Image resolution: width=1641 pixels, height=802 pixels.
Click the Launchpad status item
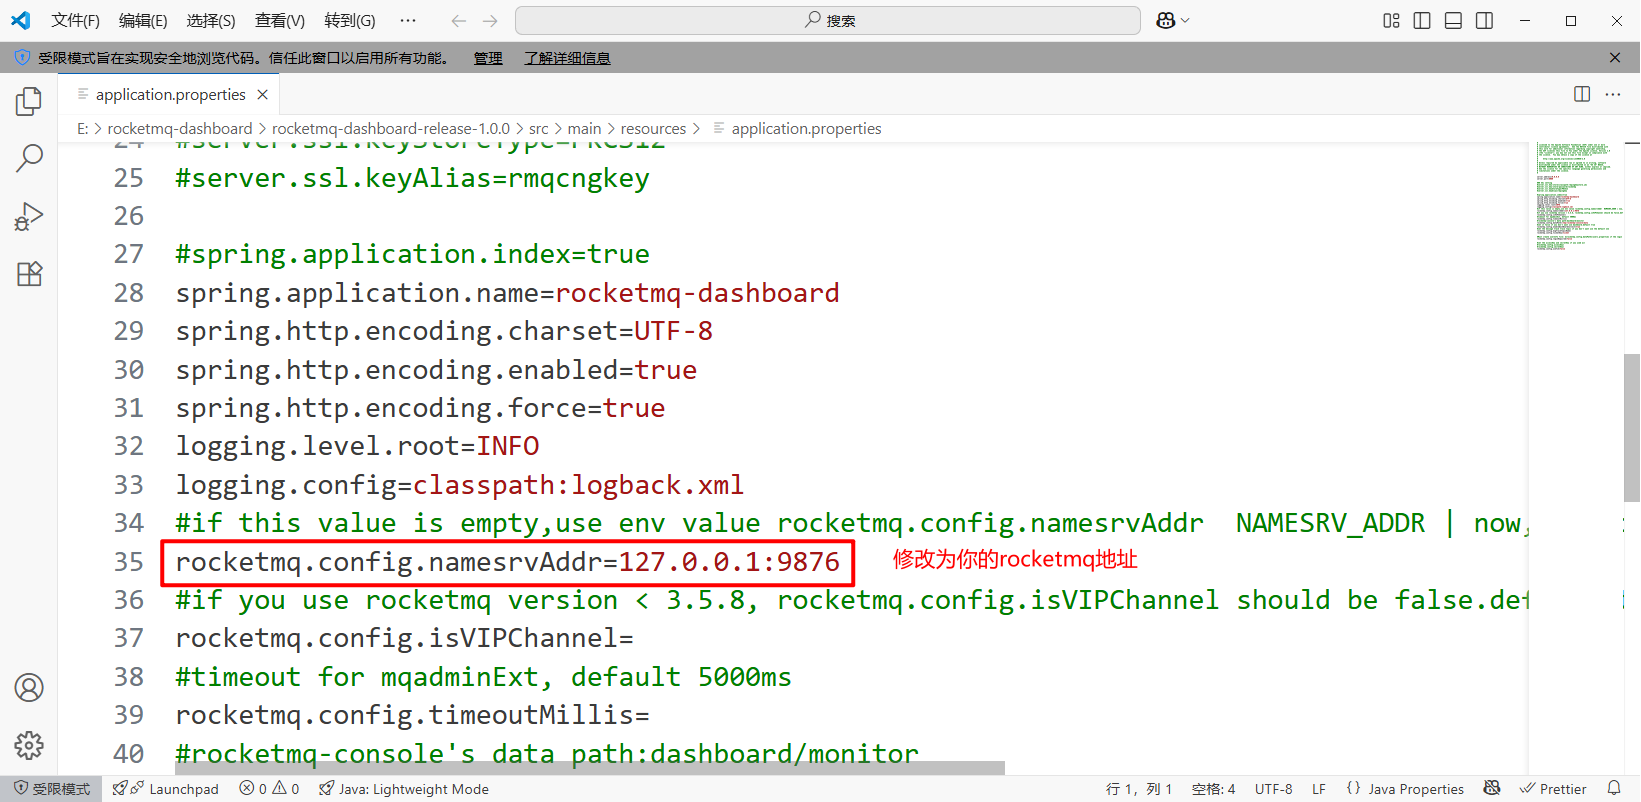(x=166, y=789)
